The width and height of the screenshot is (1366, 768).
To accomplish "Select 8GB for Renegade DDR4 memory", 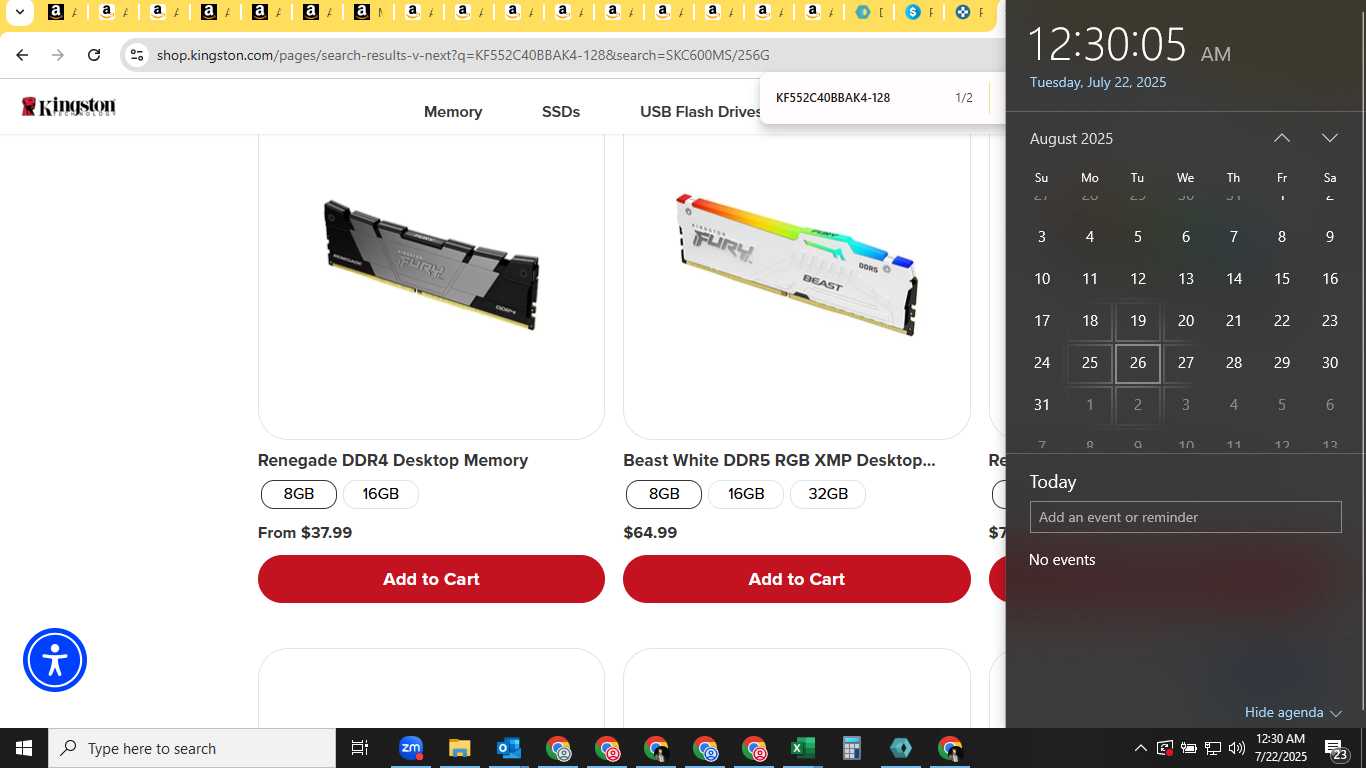I will [x=299, y=494].
